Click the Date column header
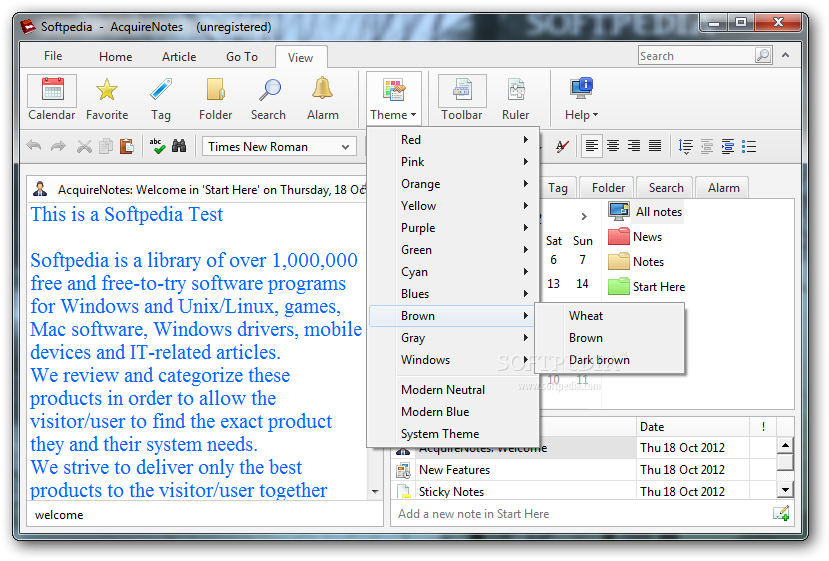The image size is (829, 561). coord(693,427)
